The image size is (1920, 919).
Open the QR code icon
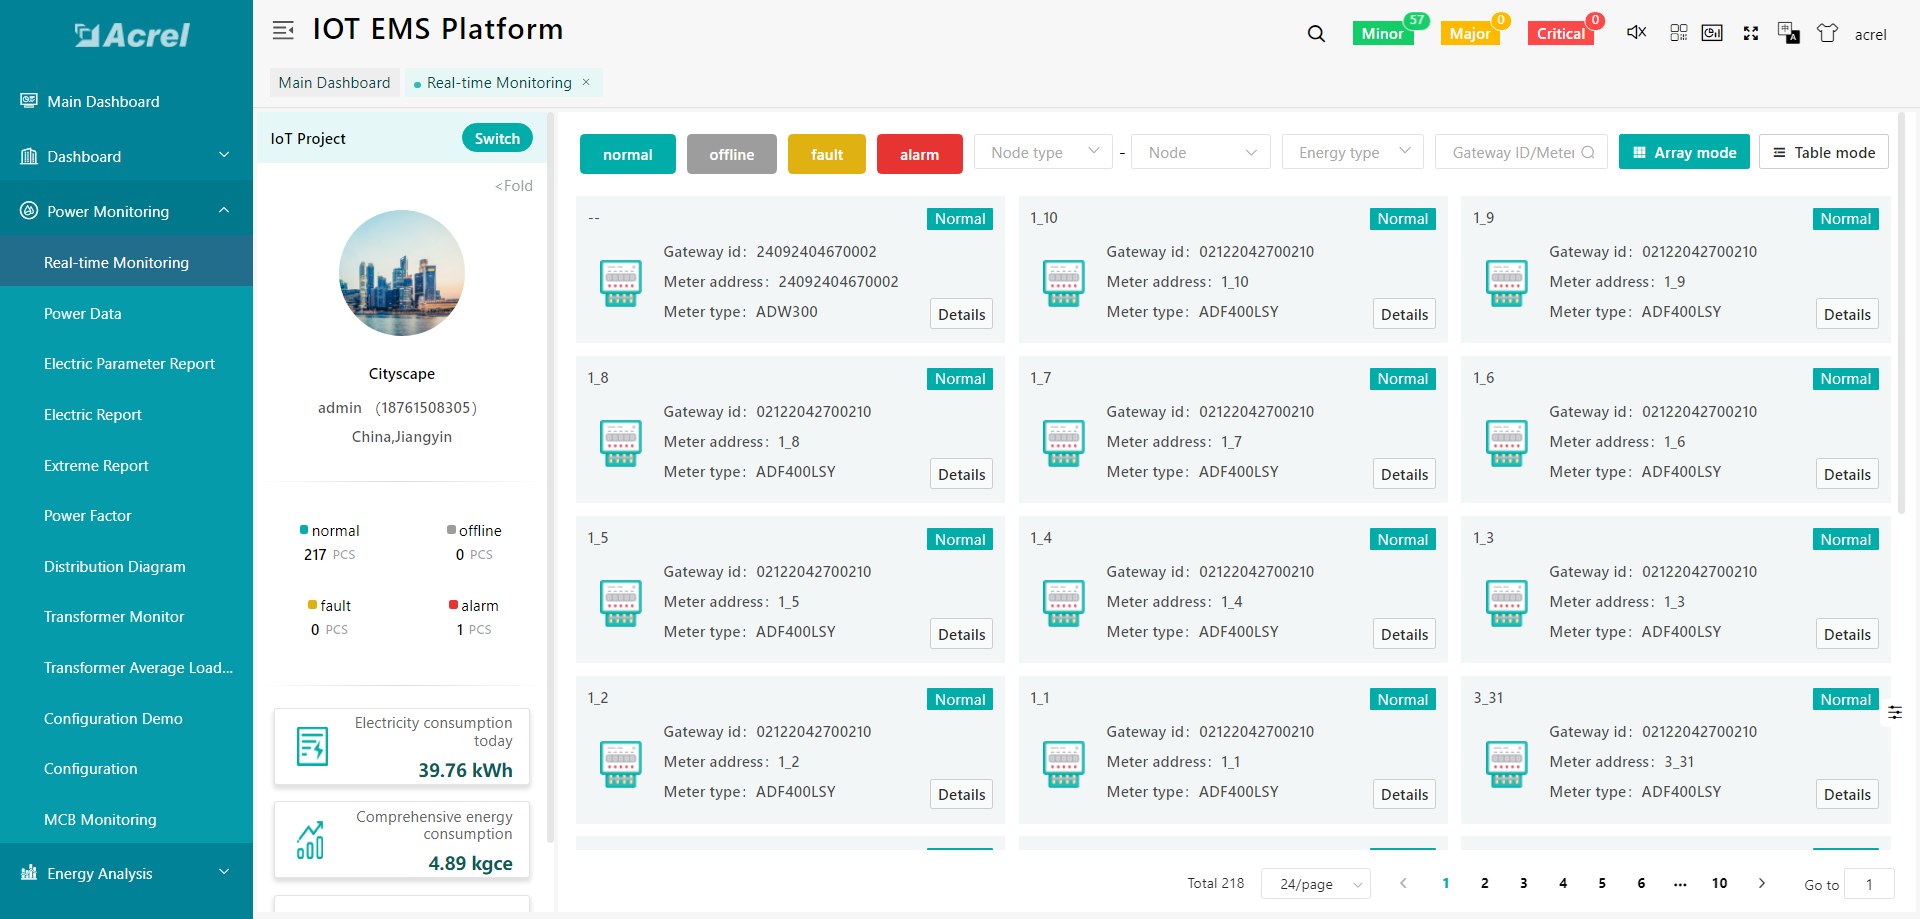tap(1679, 33)
